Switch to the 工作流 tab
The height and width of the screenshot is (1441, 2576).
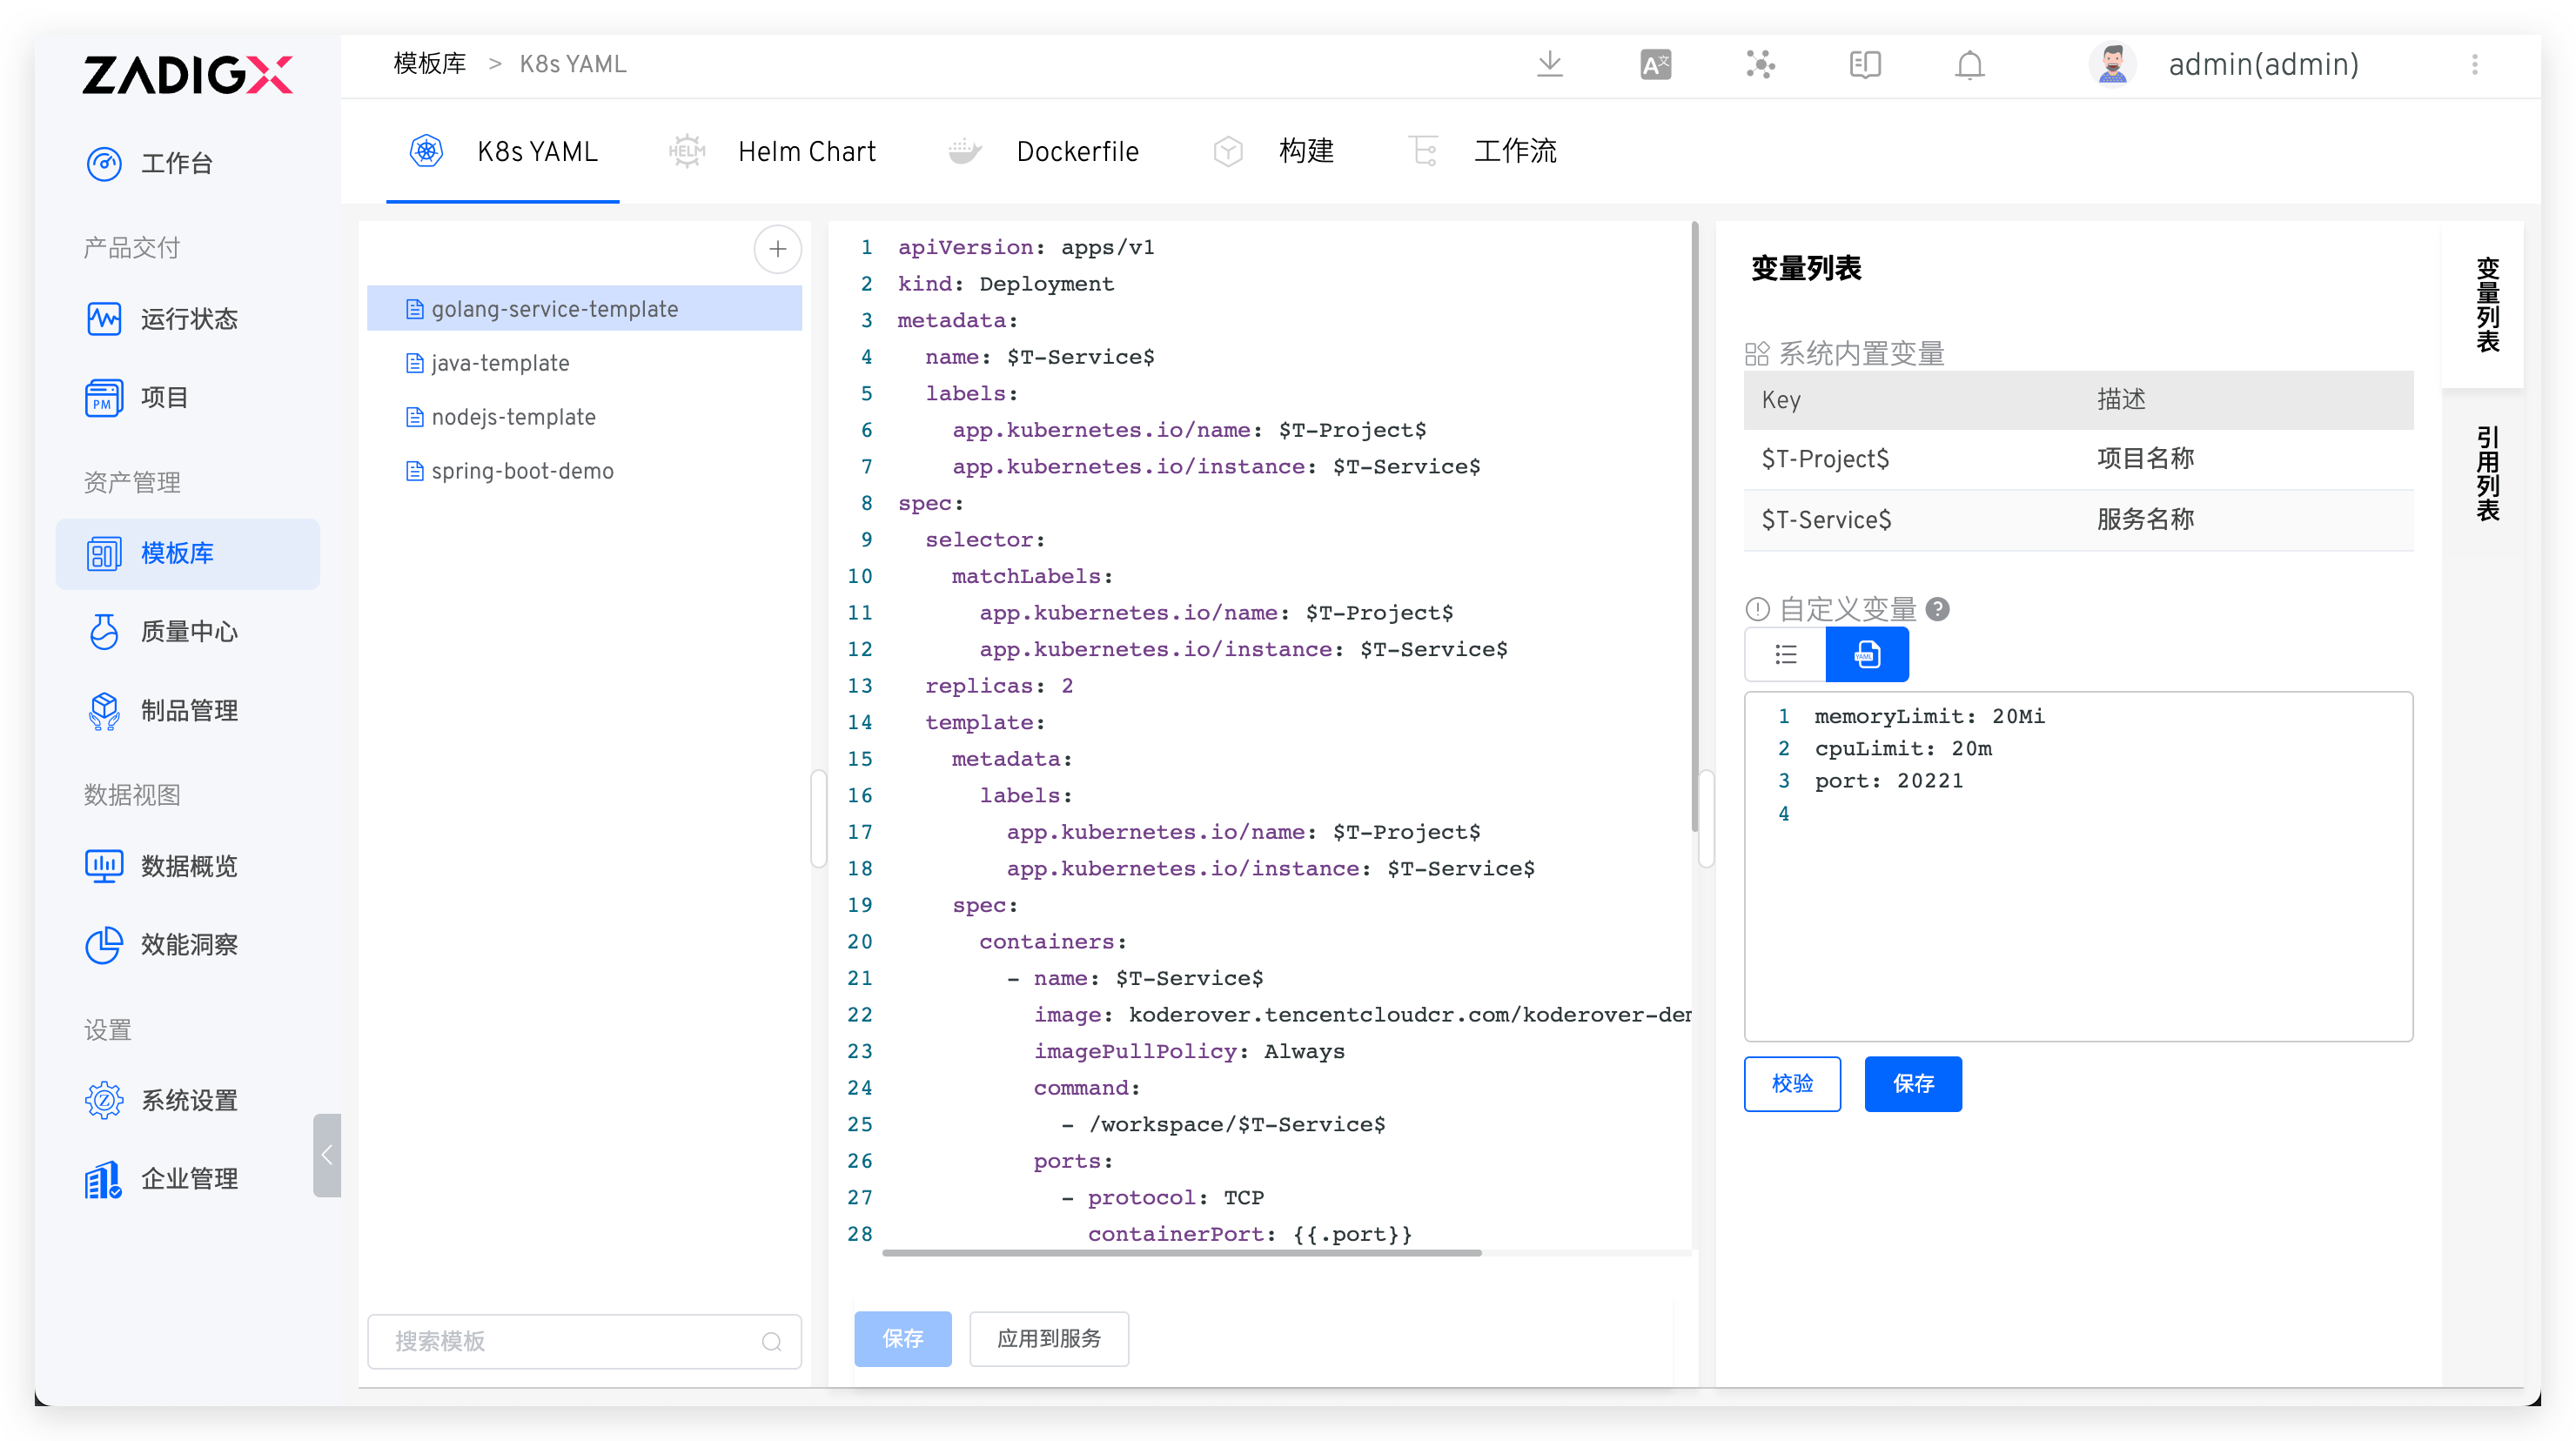pos(1515,151)
